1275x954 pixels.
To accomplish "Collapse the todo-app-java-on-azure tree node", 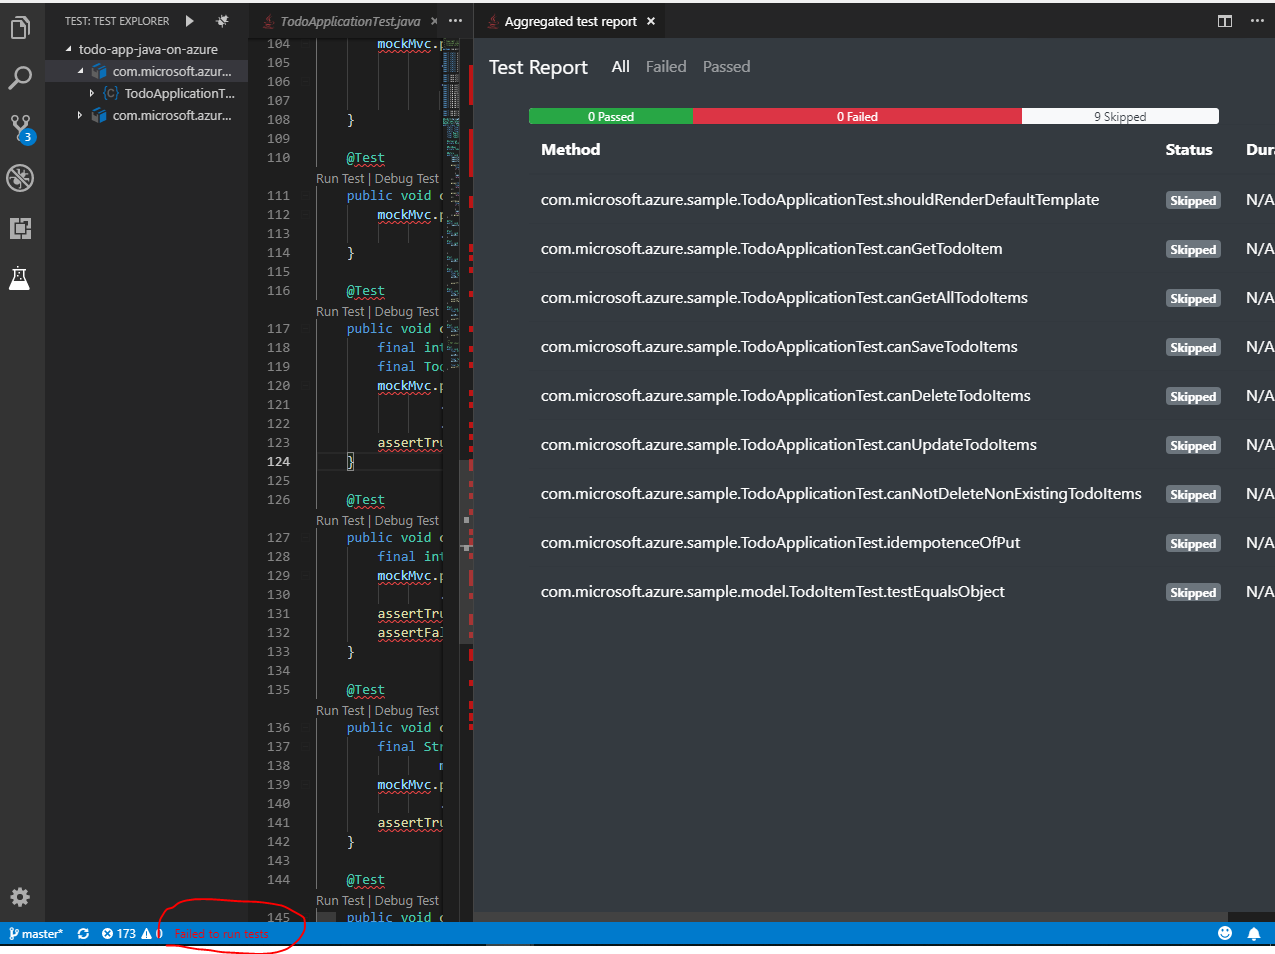I will (x=70, y=48).
